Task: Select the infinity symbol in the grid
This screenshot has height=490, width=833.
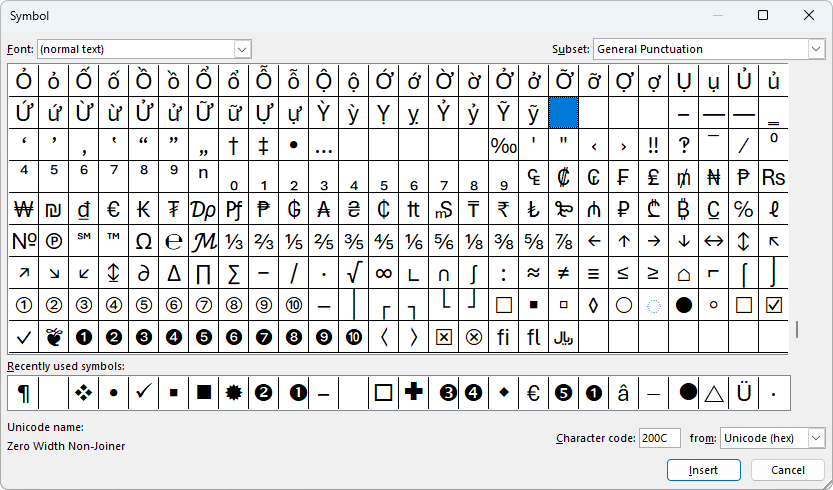Action: [x=383, y=273]
